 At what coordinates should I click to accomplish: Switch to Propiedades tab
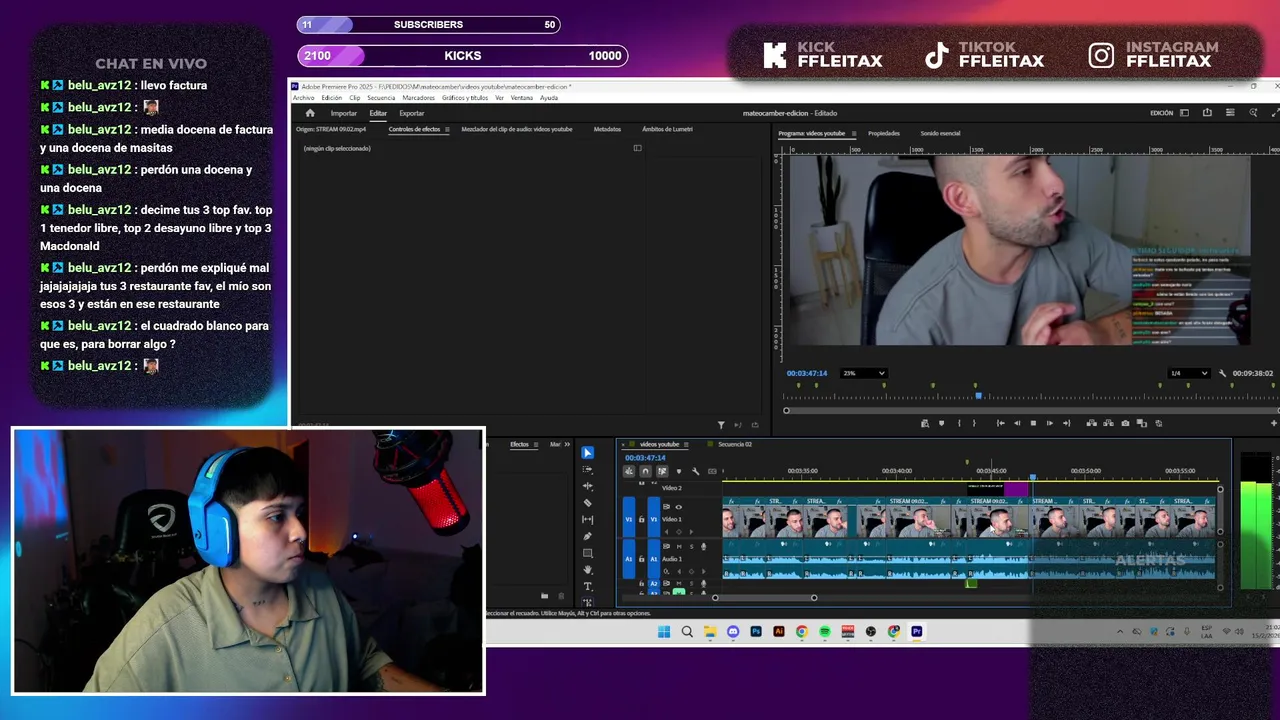click(x=884, y=133)
